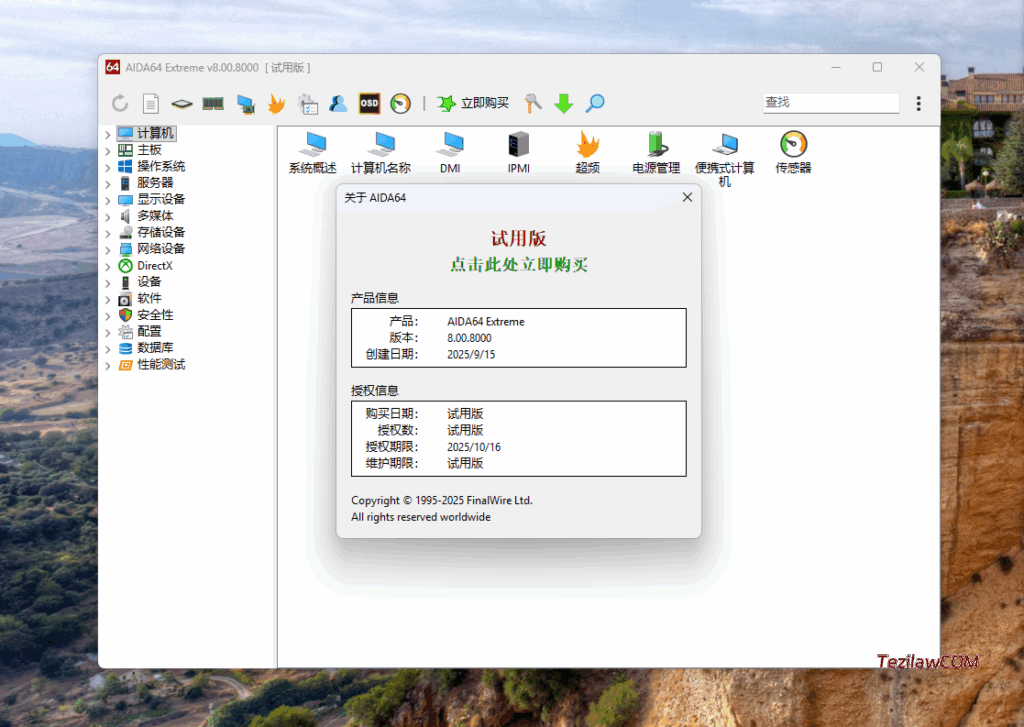Click the monitor diagnostics toolbar icon
The image size is (1024, 727).
pyautogui.click(x=246, y=104)
